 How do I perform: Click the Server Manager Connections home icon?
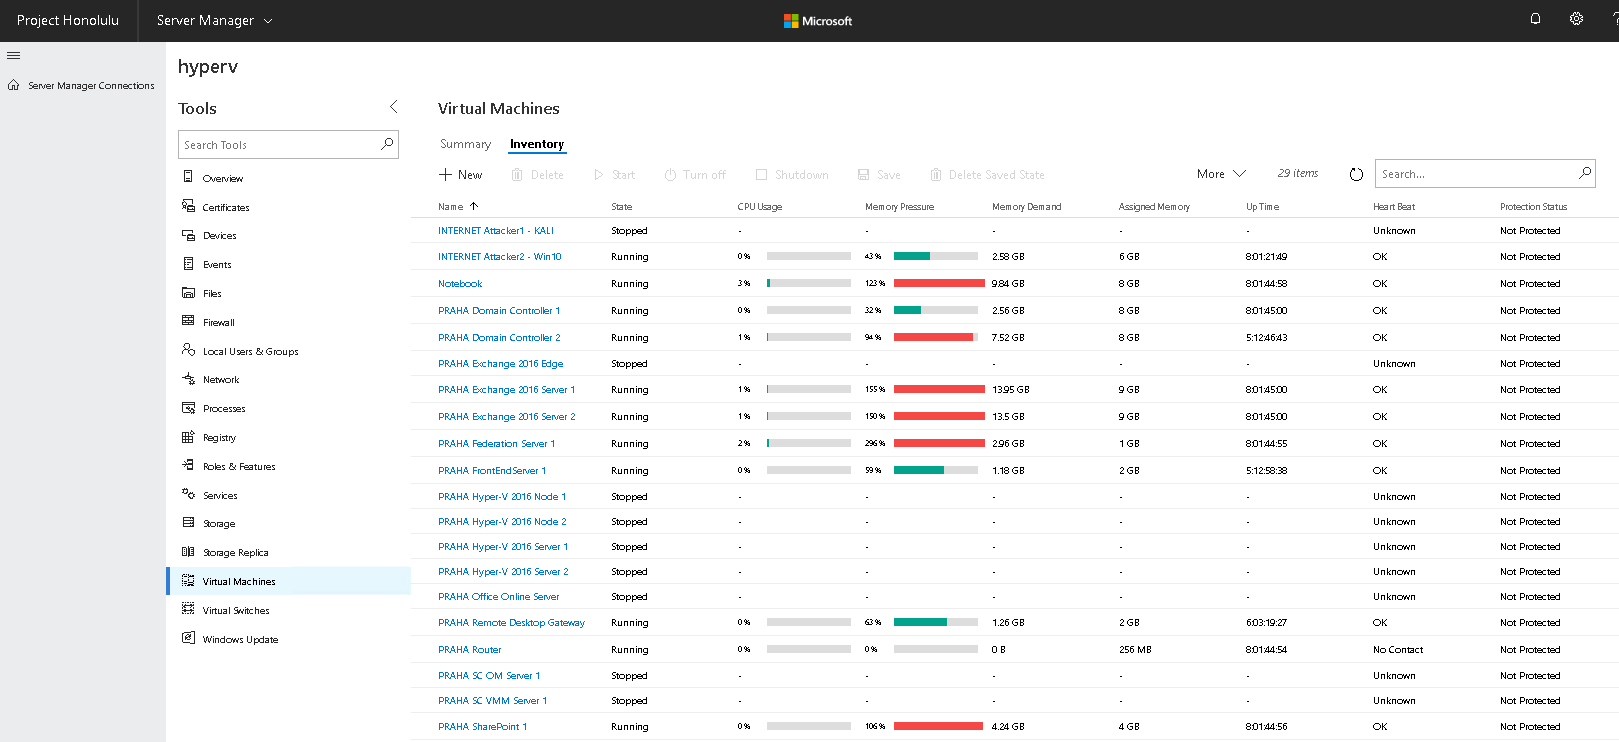(13, 85)
